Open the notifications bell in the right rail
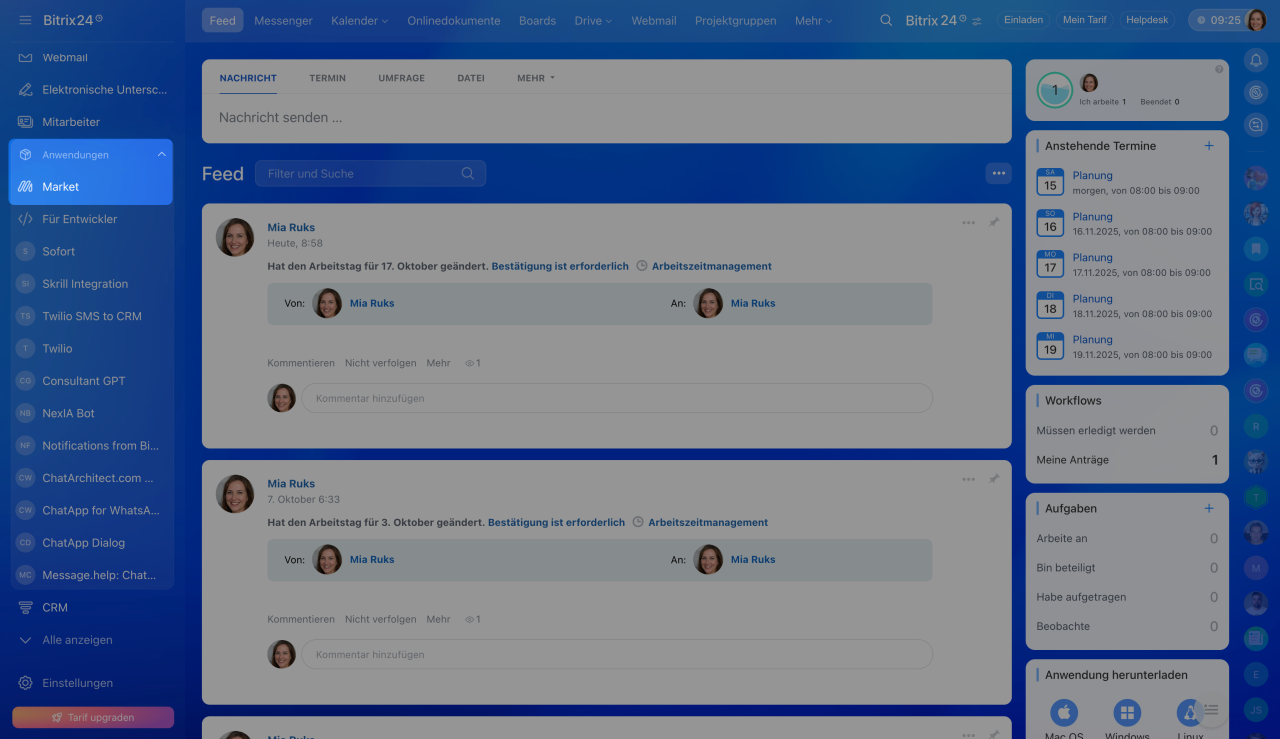Image resolution: width=1280 pixels, height=739 pixels. pyautogui.click(x=1256, y=60)
